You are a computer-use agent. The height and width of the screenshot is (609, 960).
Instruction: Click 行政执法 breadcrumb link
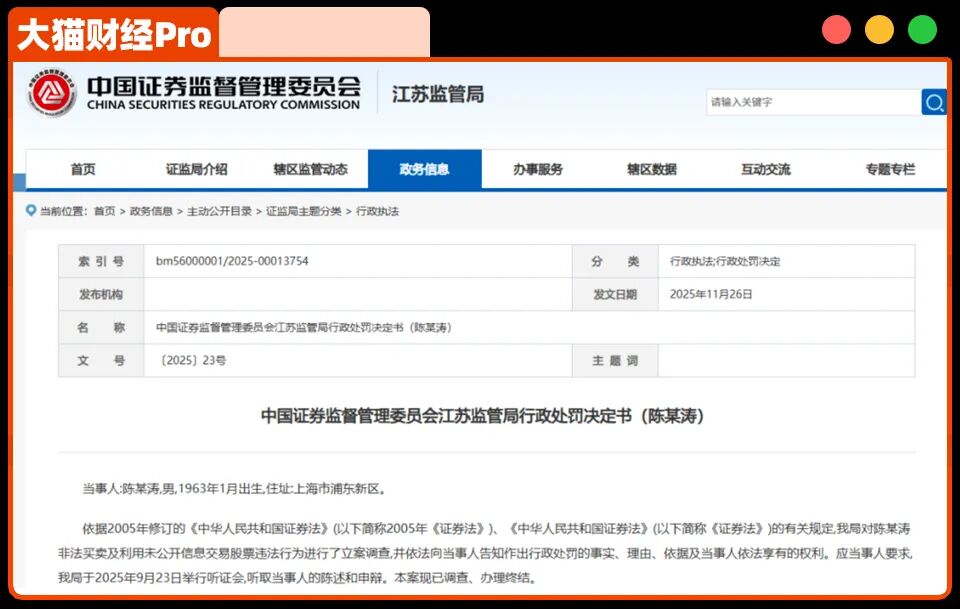tap(378, 211)
